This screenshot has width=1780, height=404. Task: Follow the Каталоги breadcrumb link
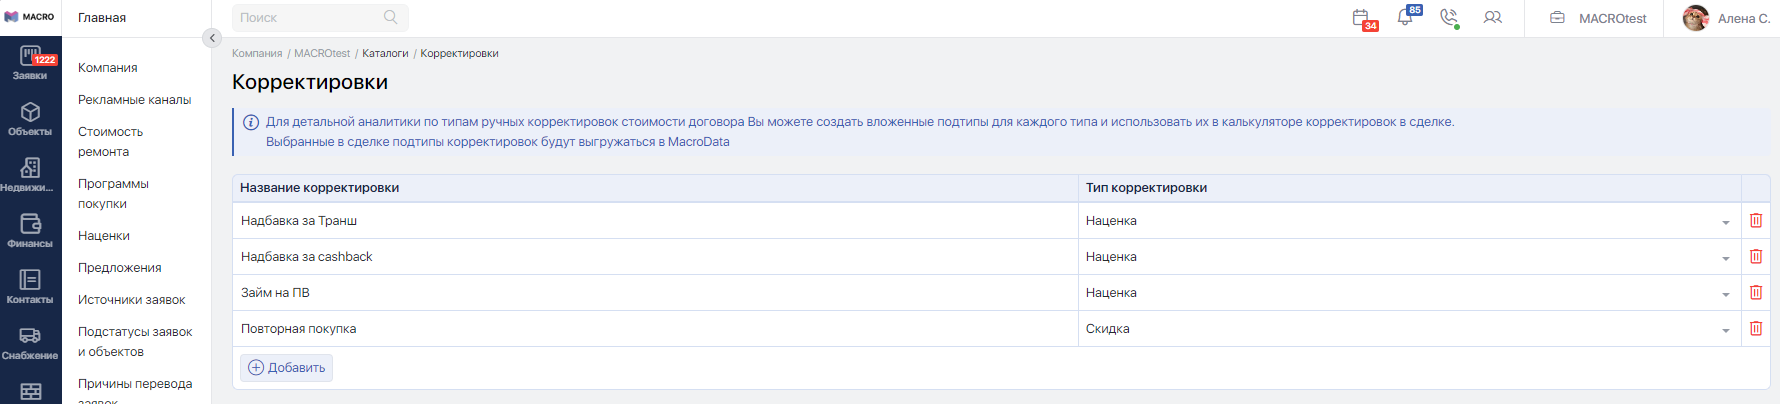(385, 54)
